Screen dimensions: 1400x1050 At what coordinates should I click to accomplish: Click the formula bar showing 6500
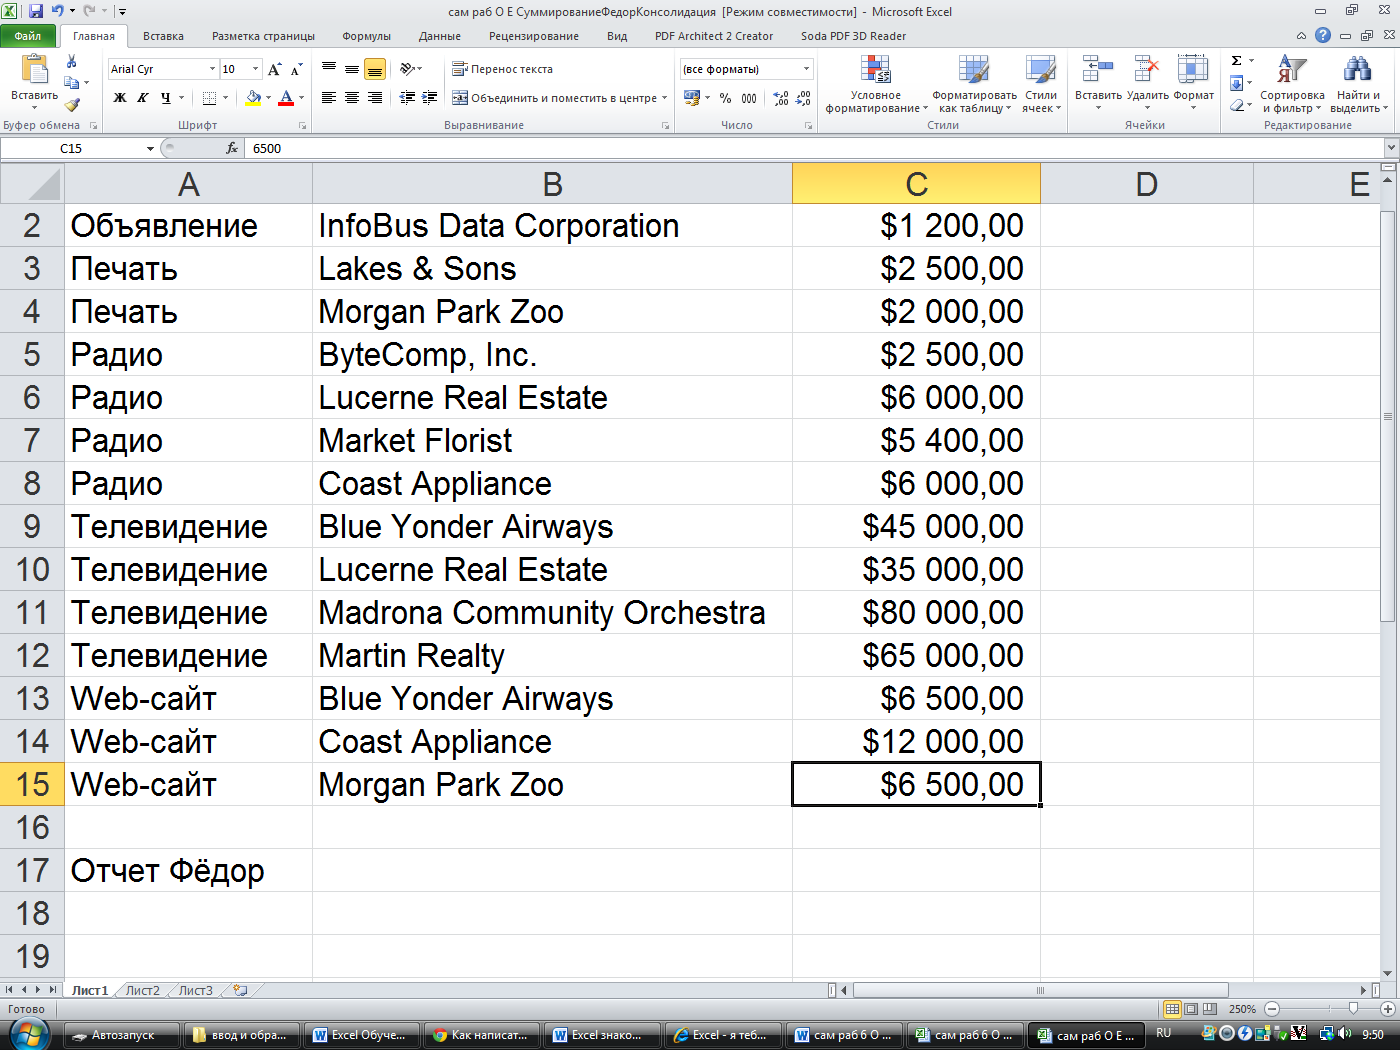[x=815, y=148]
